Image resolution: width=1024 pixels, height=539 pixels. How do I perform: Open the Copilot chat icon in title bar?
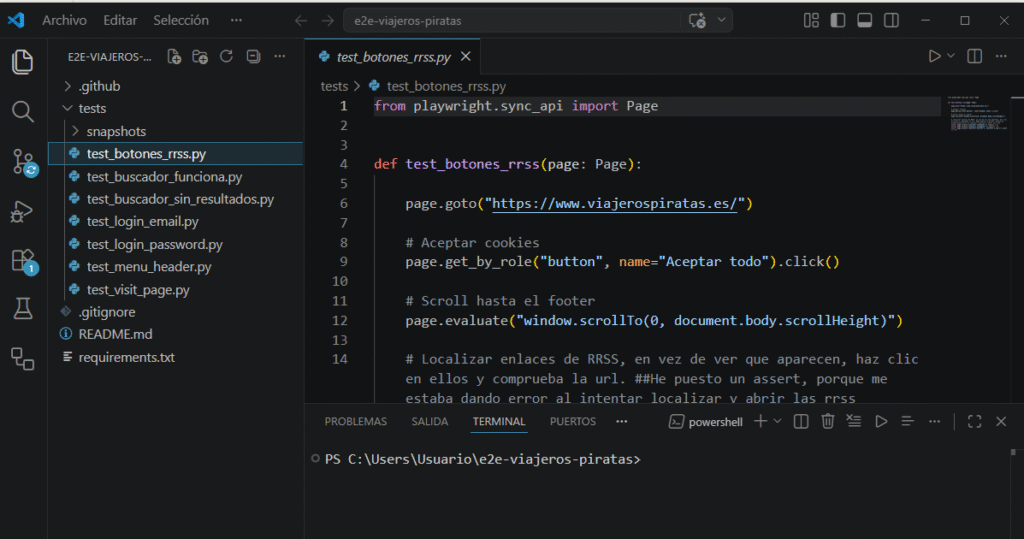[697, 21]
